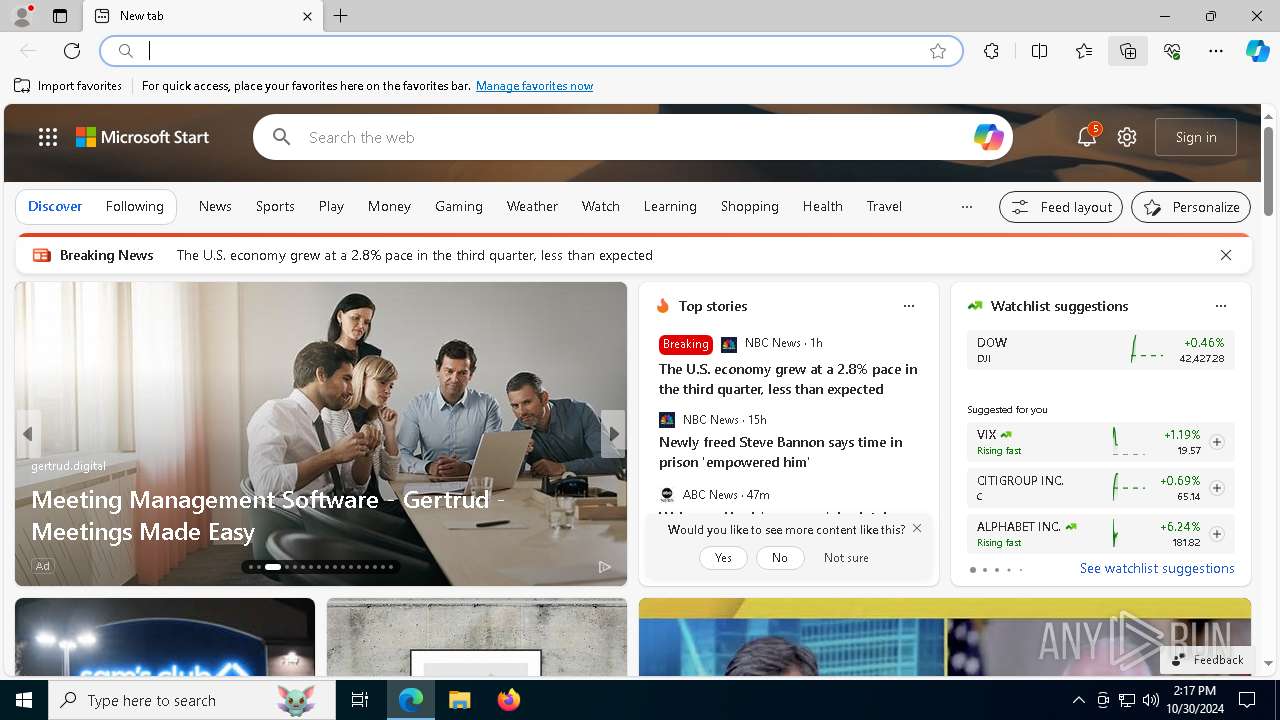Screen dimensions: 1280x720
Task: Open the Settings and more ellipsis menu
Action: [x=1216, y=51]
